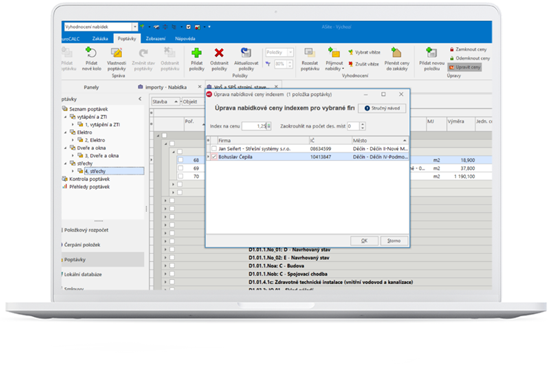Click Přenést ceny do zakázky icon
Image resolution: width=550 pixels, height=382 pixels.
tap(396, 53)
